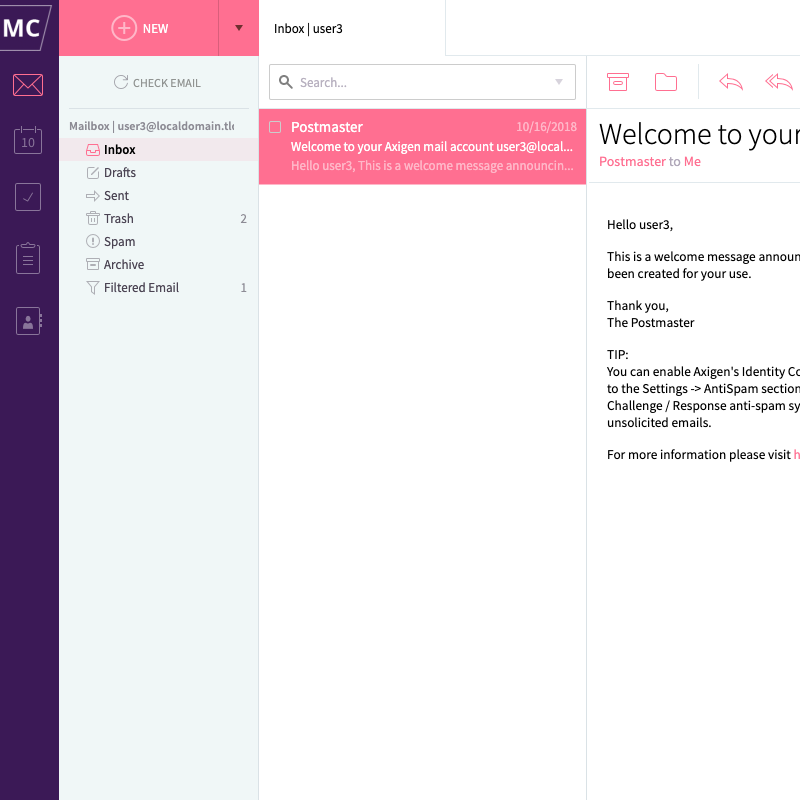Click the Archive box folder icon
Screen dimensions: 800x800
coord(93,264)
